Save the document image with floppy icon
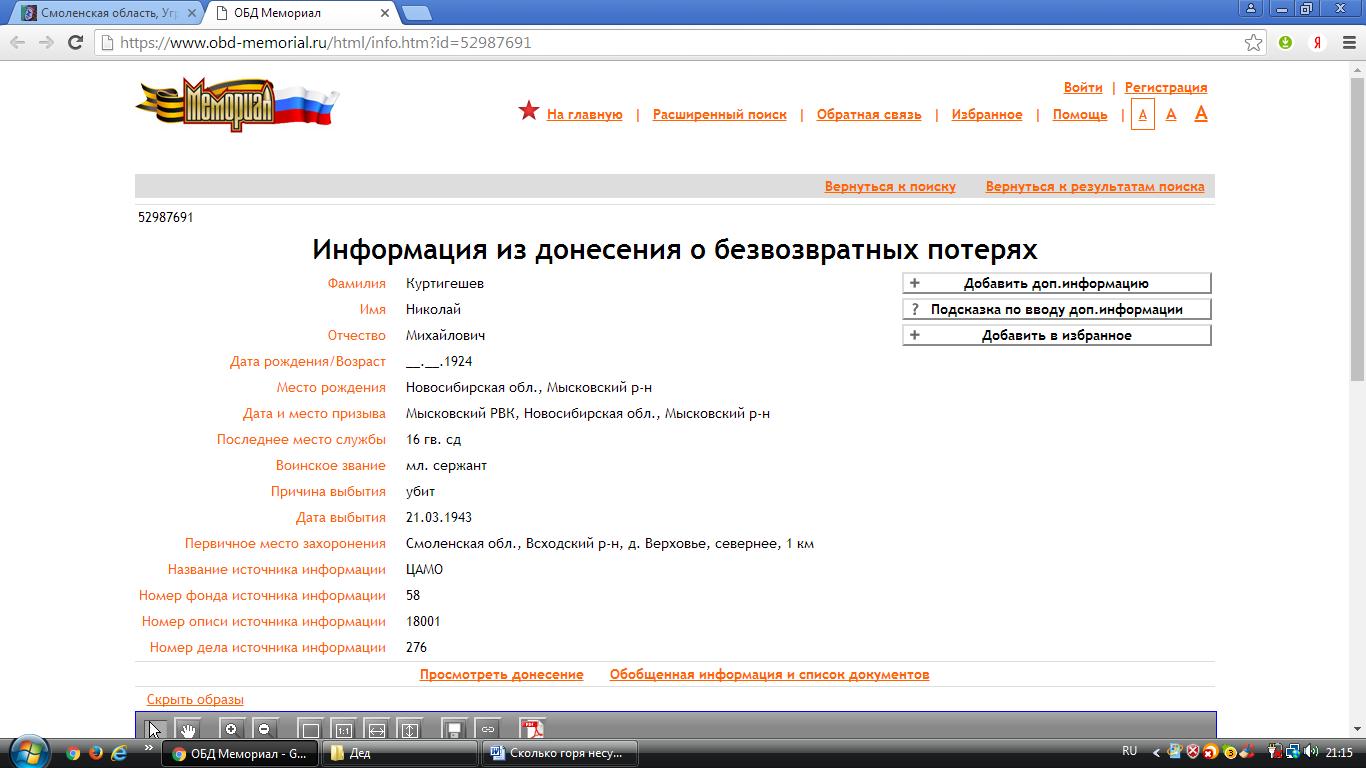This screenshot has width=1366, height=768. click(x=454, y=730)
